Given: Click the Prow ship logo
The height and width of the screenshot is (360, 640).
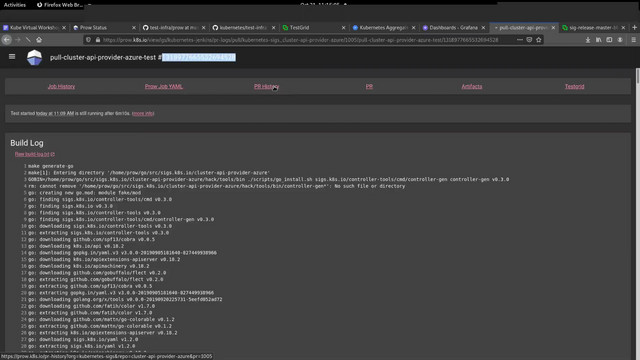Looking at the screenshot, I should tap(34, 58).
